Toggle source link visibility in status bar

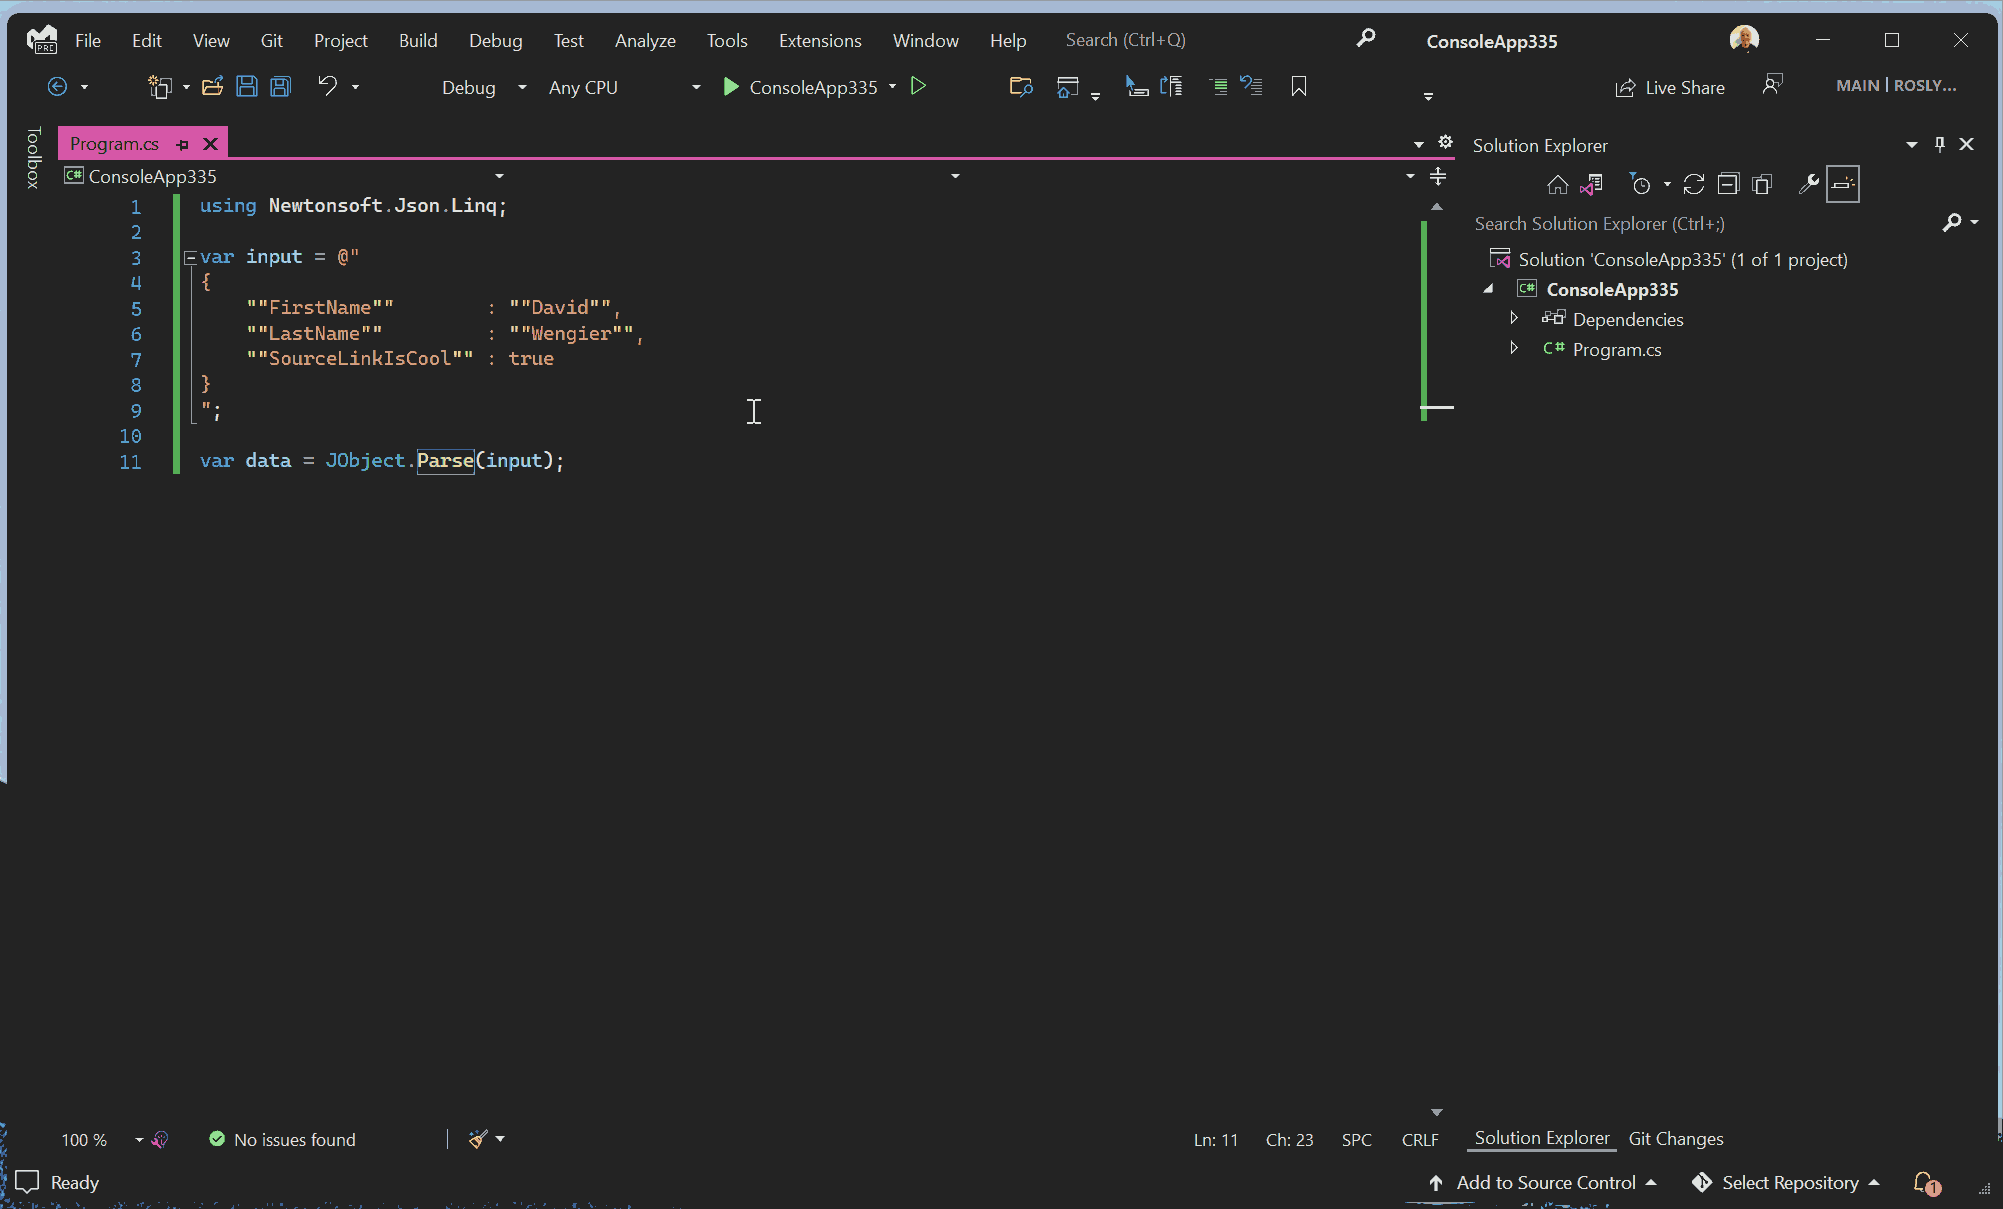point(159,1140)
